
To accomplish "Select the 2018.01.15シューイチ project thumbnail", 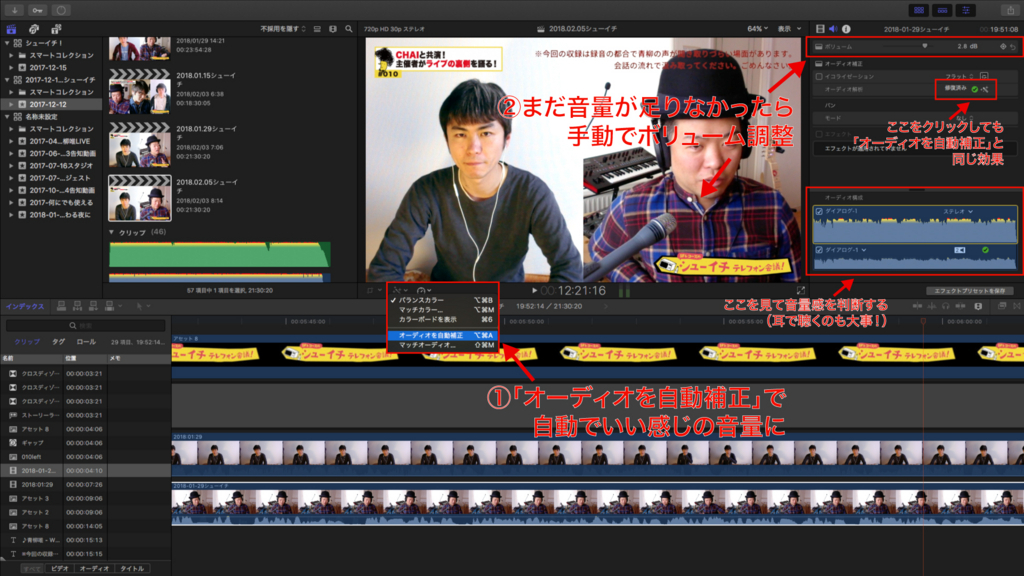I will tap(140, 91).
